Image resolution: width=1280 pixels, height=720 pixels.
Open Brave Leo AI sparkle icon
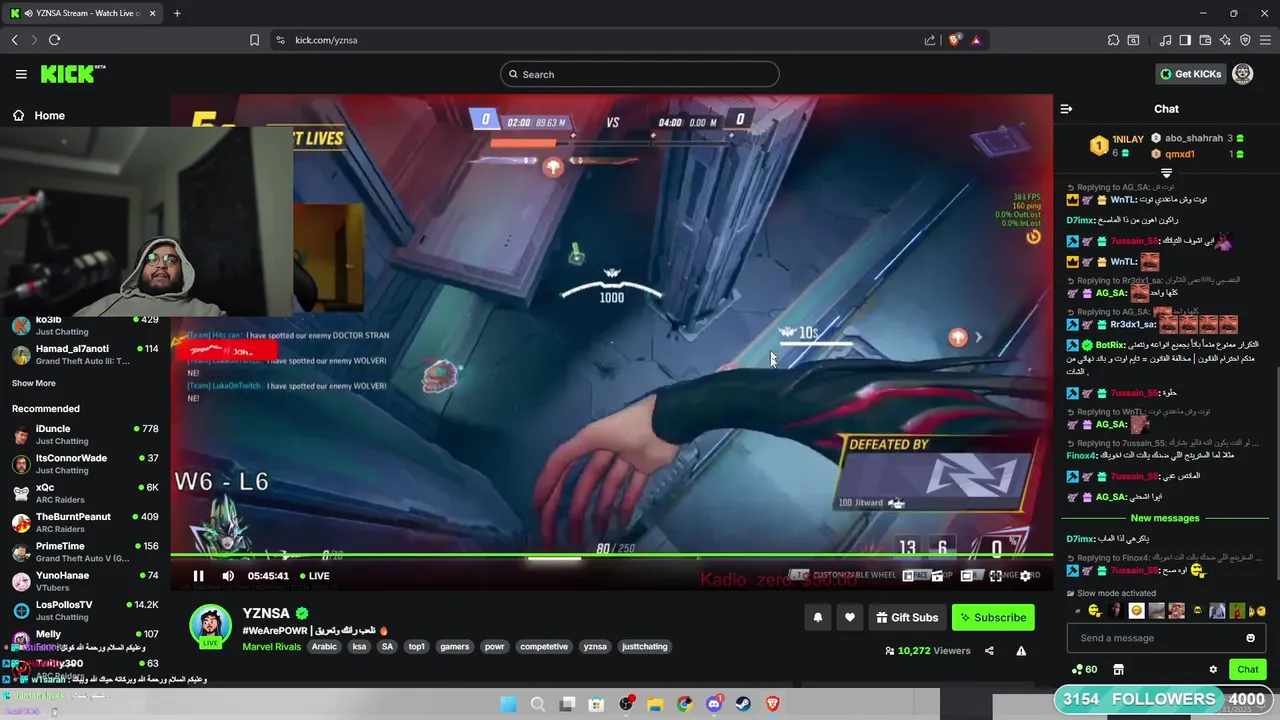click(1225, 40)
